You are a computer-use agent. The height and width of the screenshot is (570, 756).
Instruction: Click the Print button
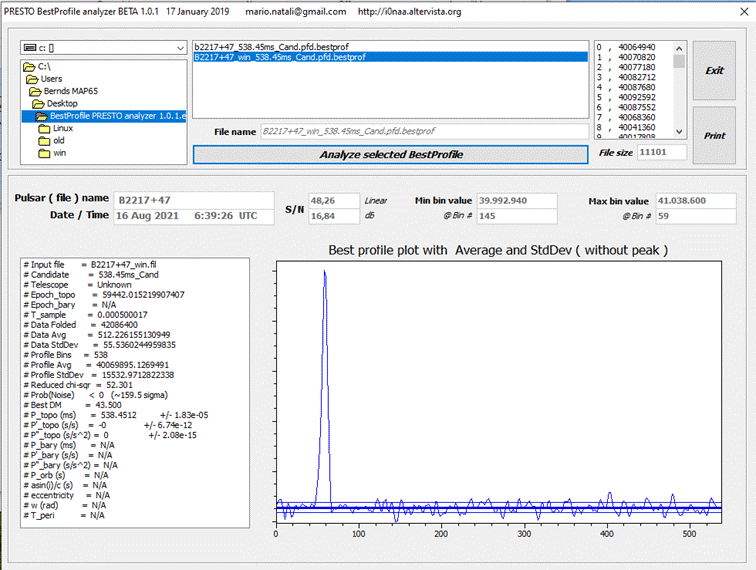pyautogui.click(x=714, y=136)
